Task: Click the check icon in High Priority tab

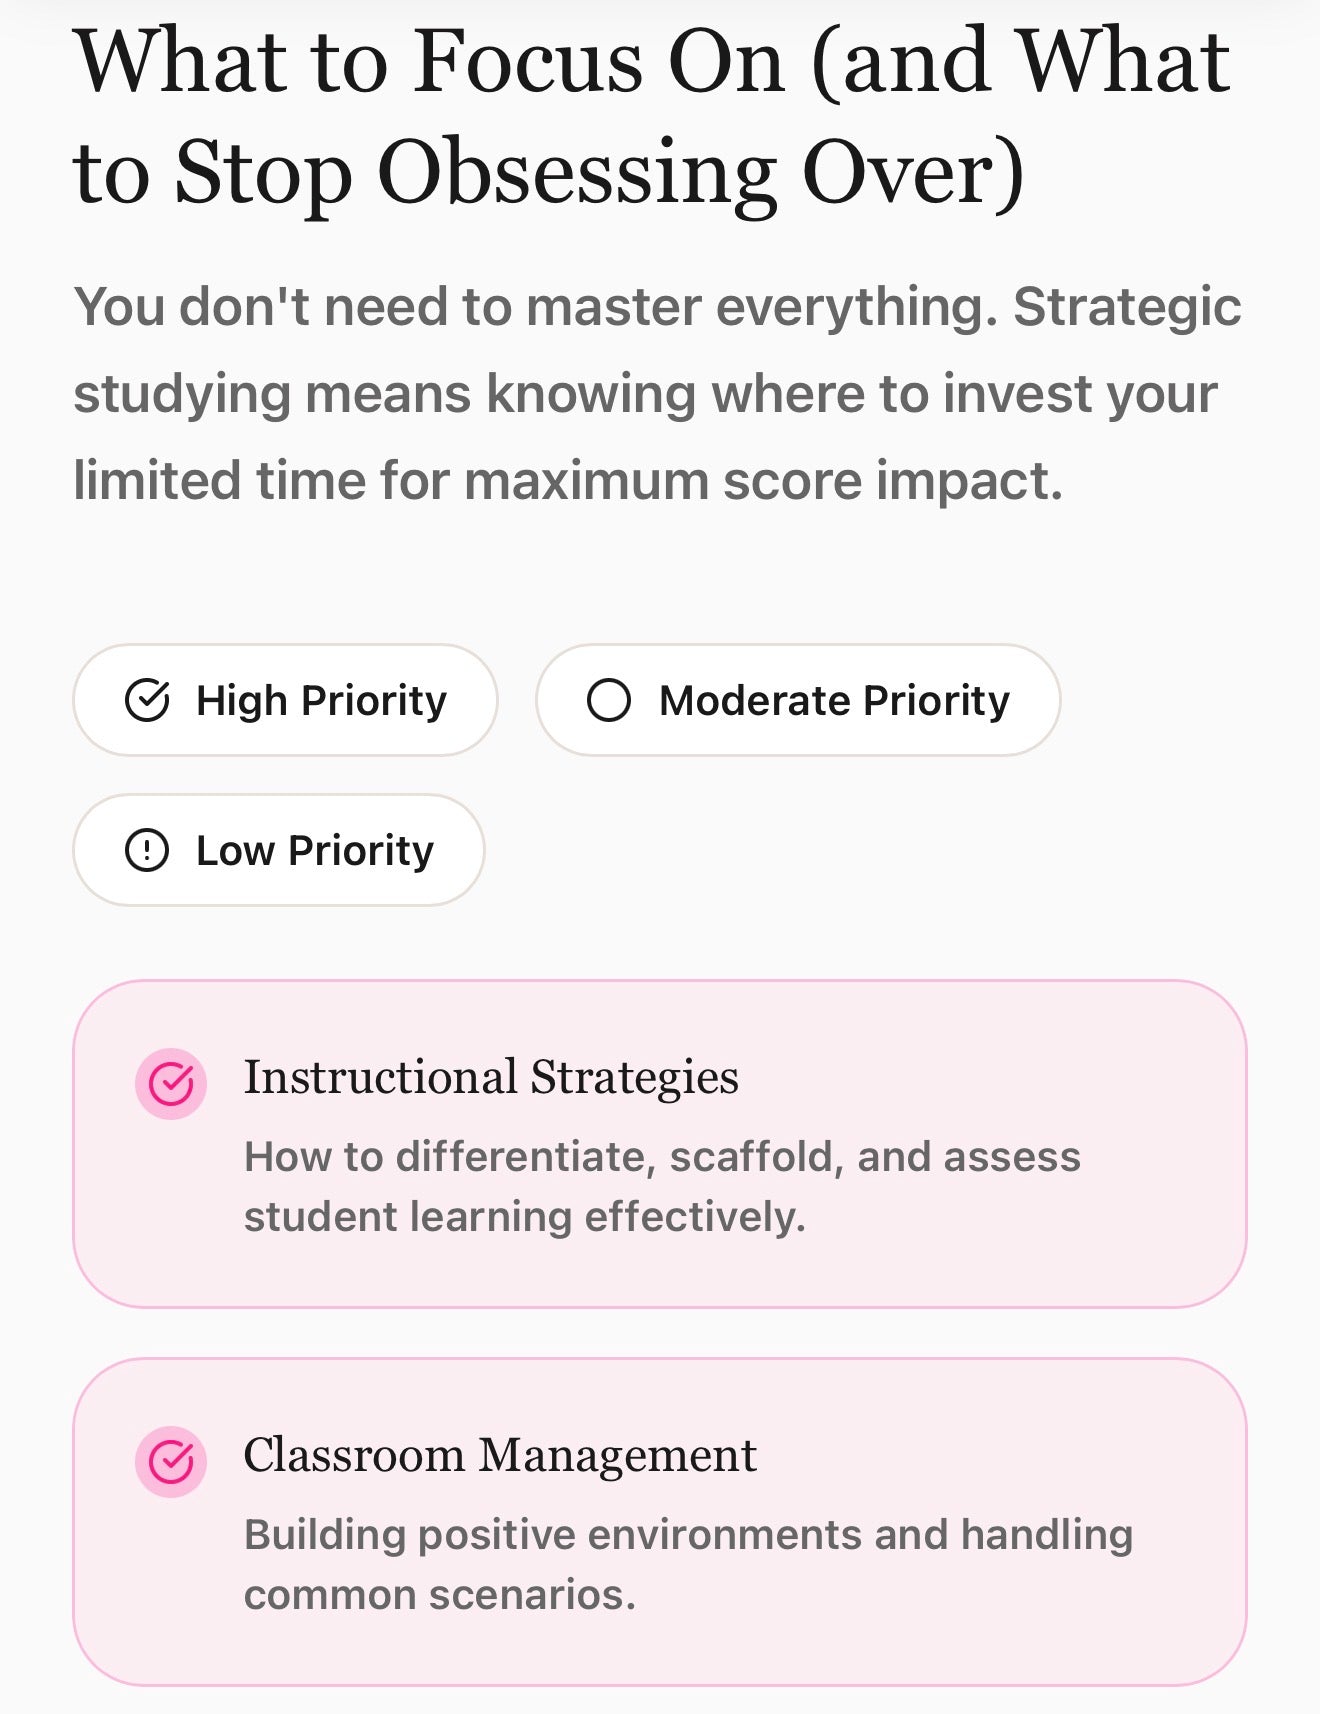Action: (x=147, y=700)
